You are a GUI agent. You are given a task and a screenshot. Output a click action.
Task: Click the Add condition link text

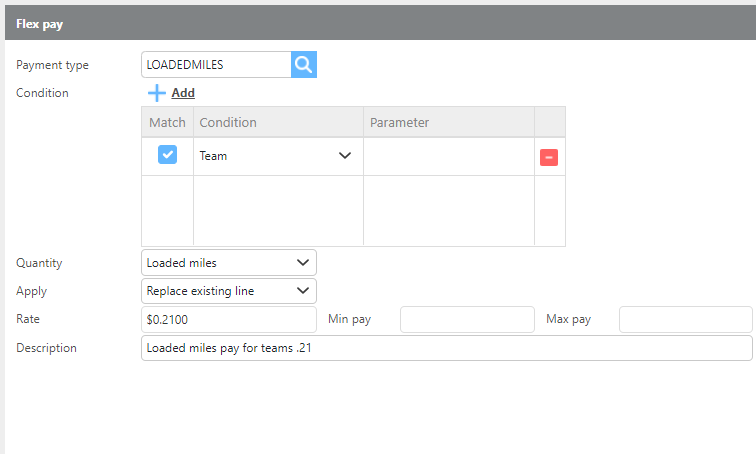(183, 93)
